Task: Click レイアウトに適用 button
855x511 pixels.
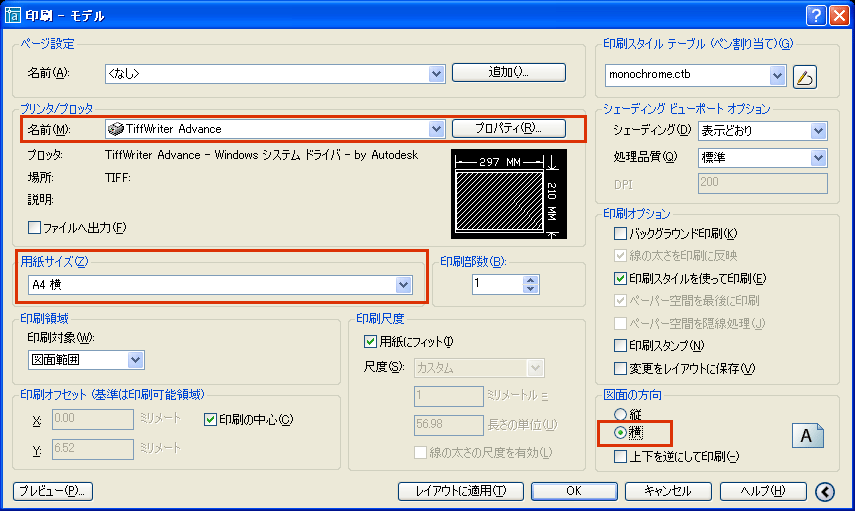Action: (461, 491)
